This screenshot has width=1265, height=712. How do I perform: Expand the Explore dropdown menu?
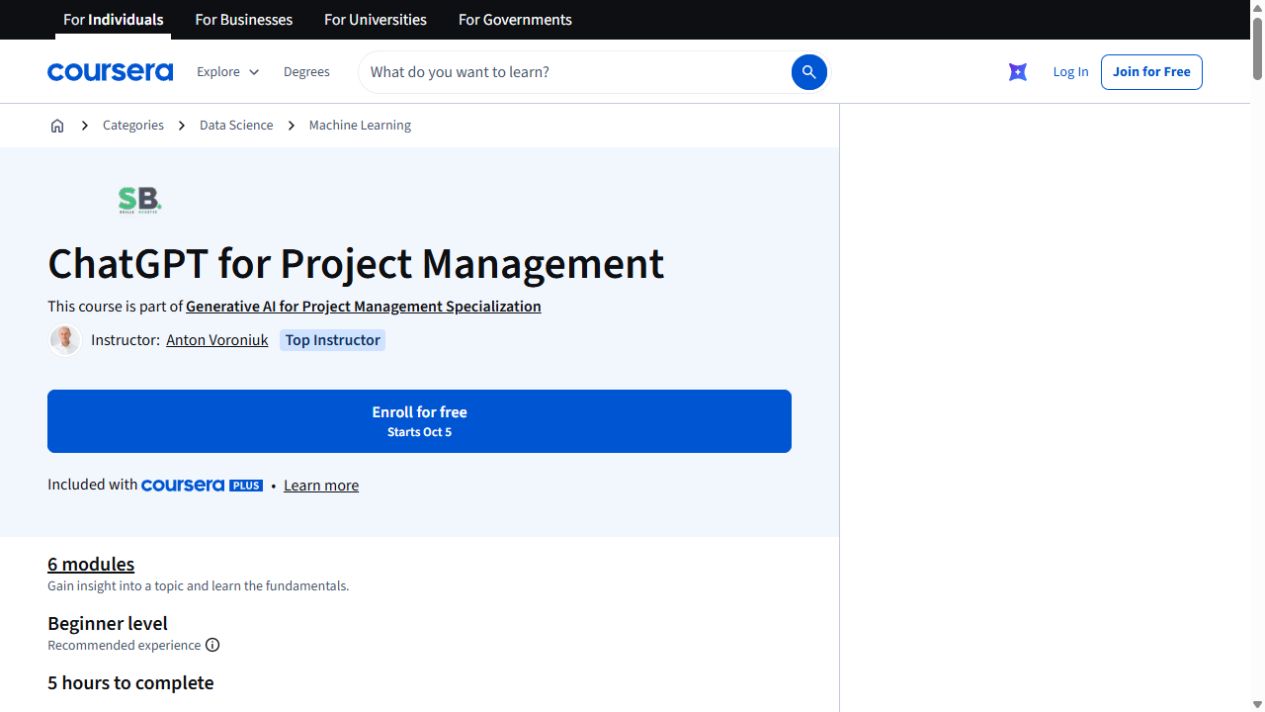(x=228, y=72)
